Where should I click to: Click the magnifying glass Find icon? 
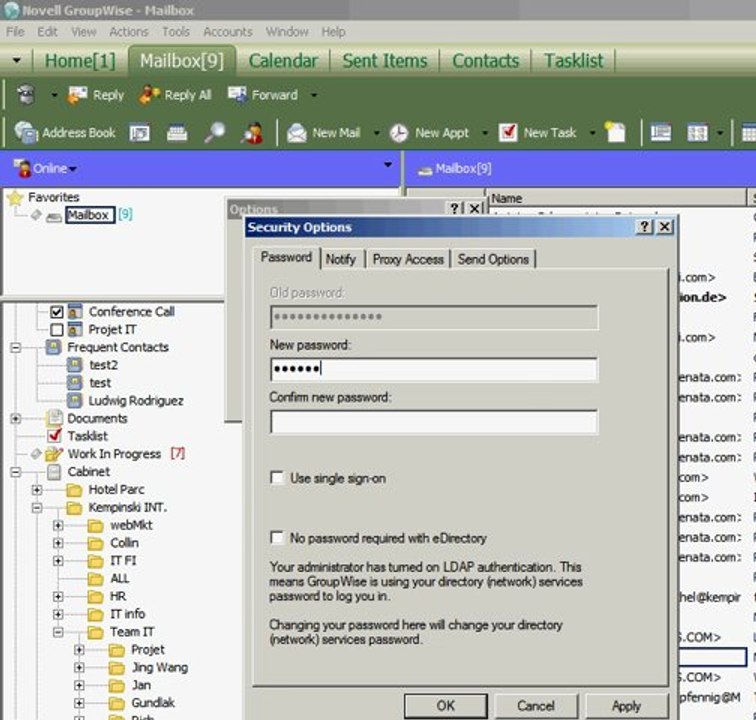[x=214, y=133]
